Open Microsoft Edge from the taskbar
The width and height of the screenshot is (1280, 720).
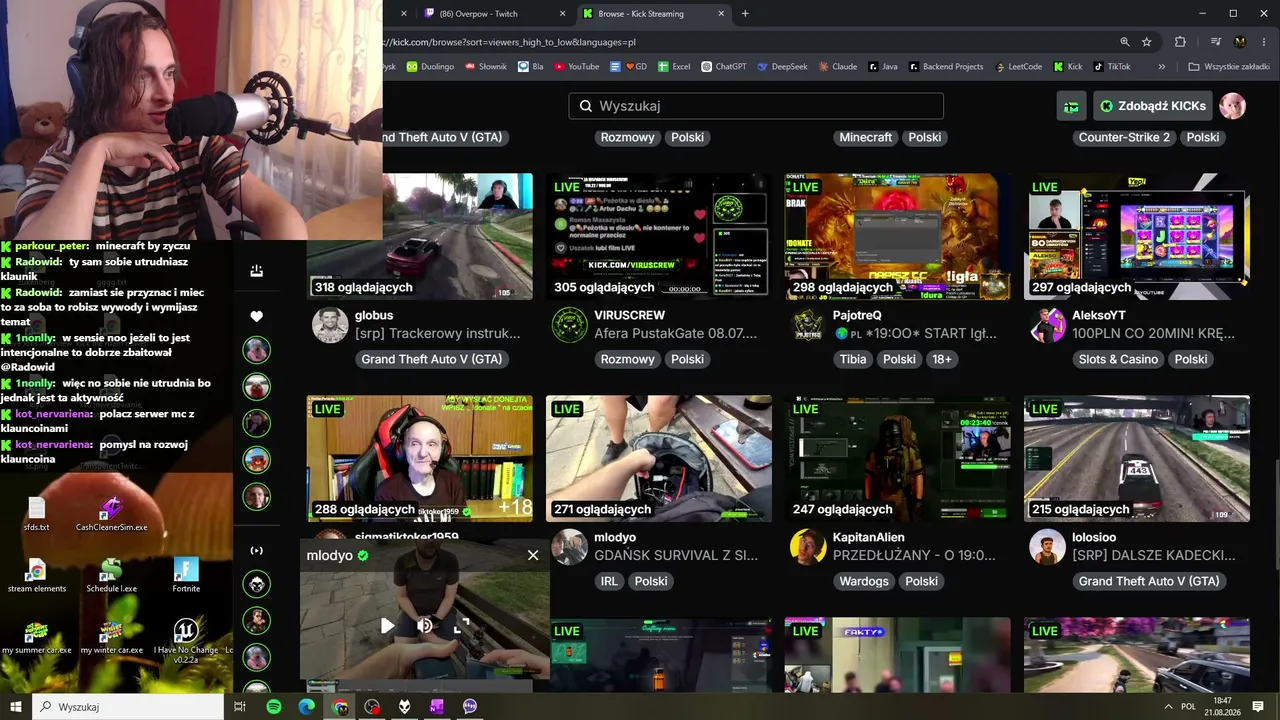pos(307,706)
